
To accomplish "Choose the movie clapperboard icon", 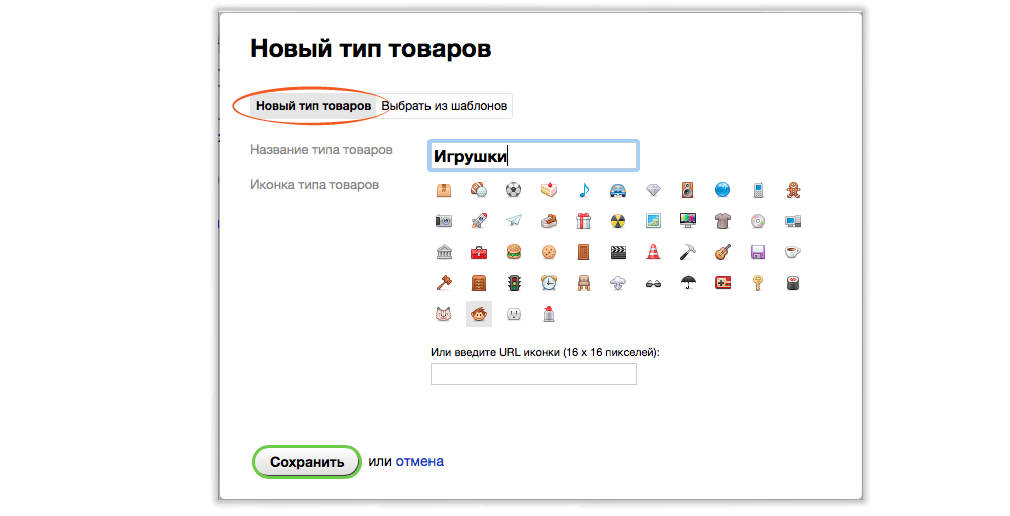I will 618,252.
